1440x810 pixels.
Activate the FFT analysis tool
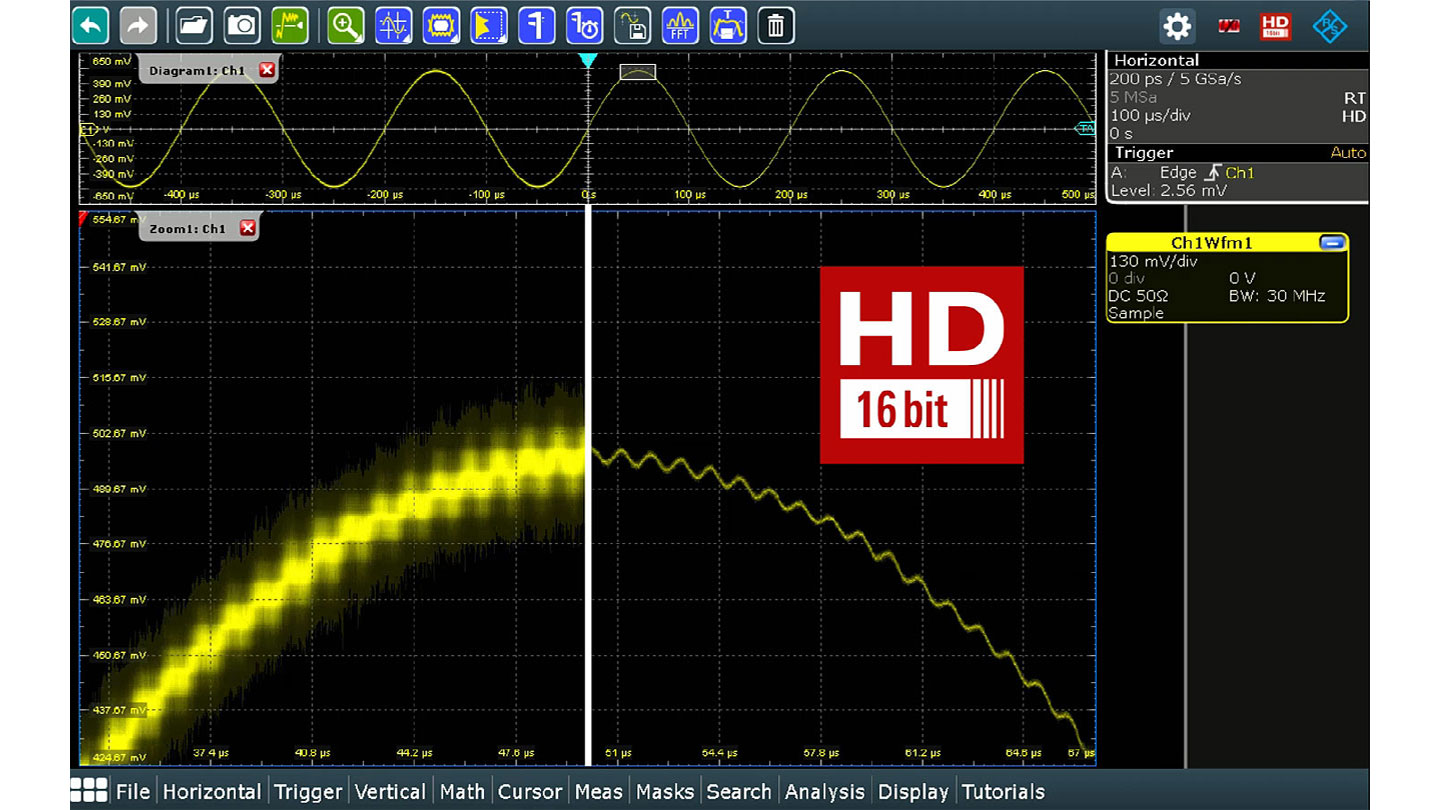pos(681,25)
